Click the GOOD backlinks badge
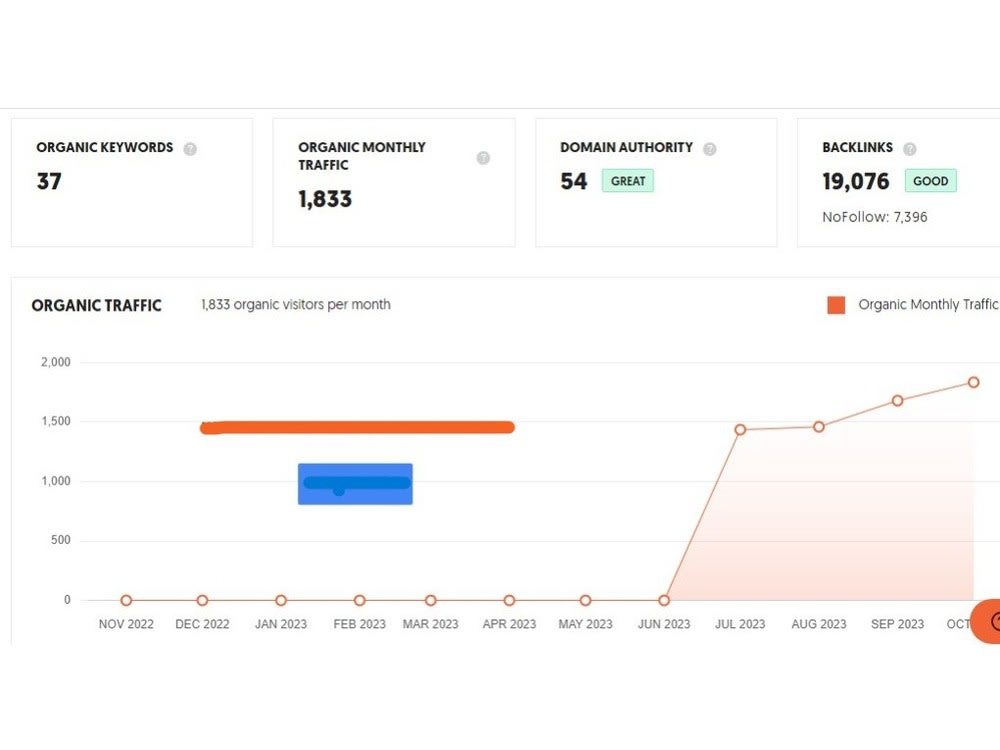The height and width of the screenshot is (750, 1000). click(930, 181)
